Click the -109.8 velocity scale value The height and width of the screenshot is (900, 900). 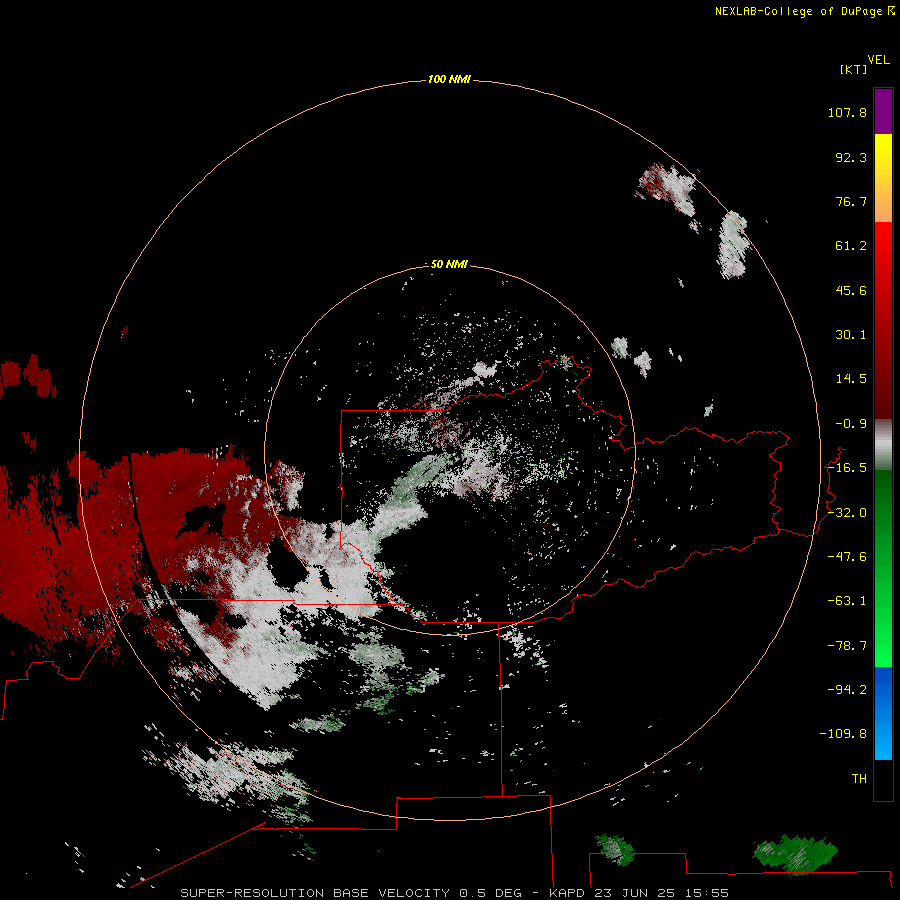click(843, 734)
